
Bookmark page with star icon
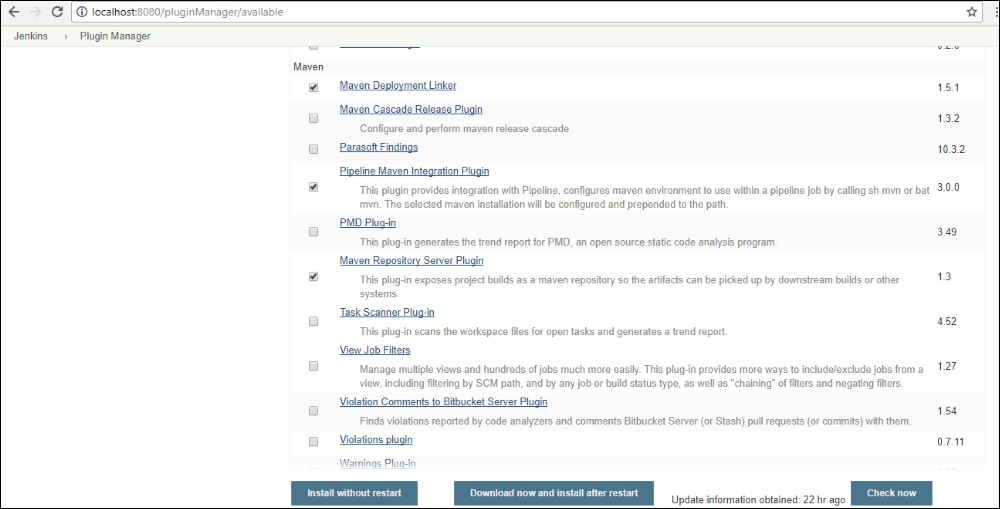click(971, 11)
